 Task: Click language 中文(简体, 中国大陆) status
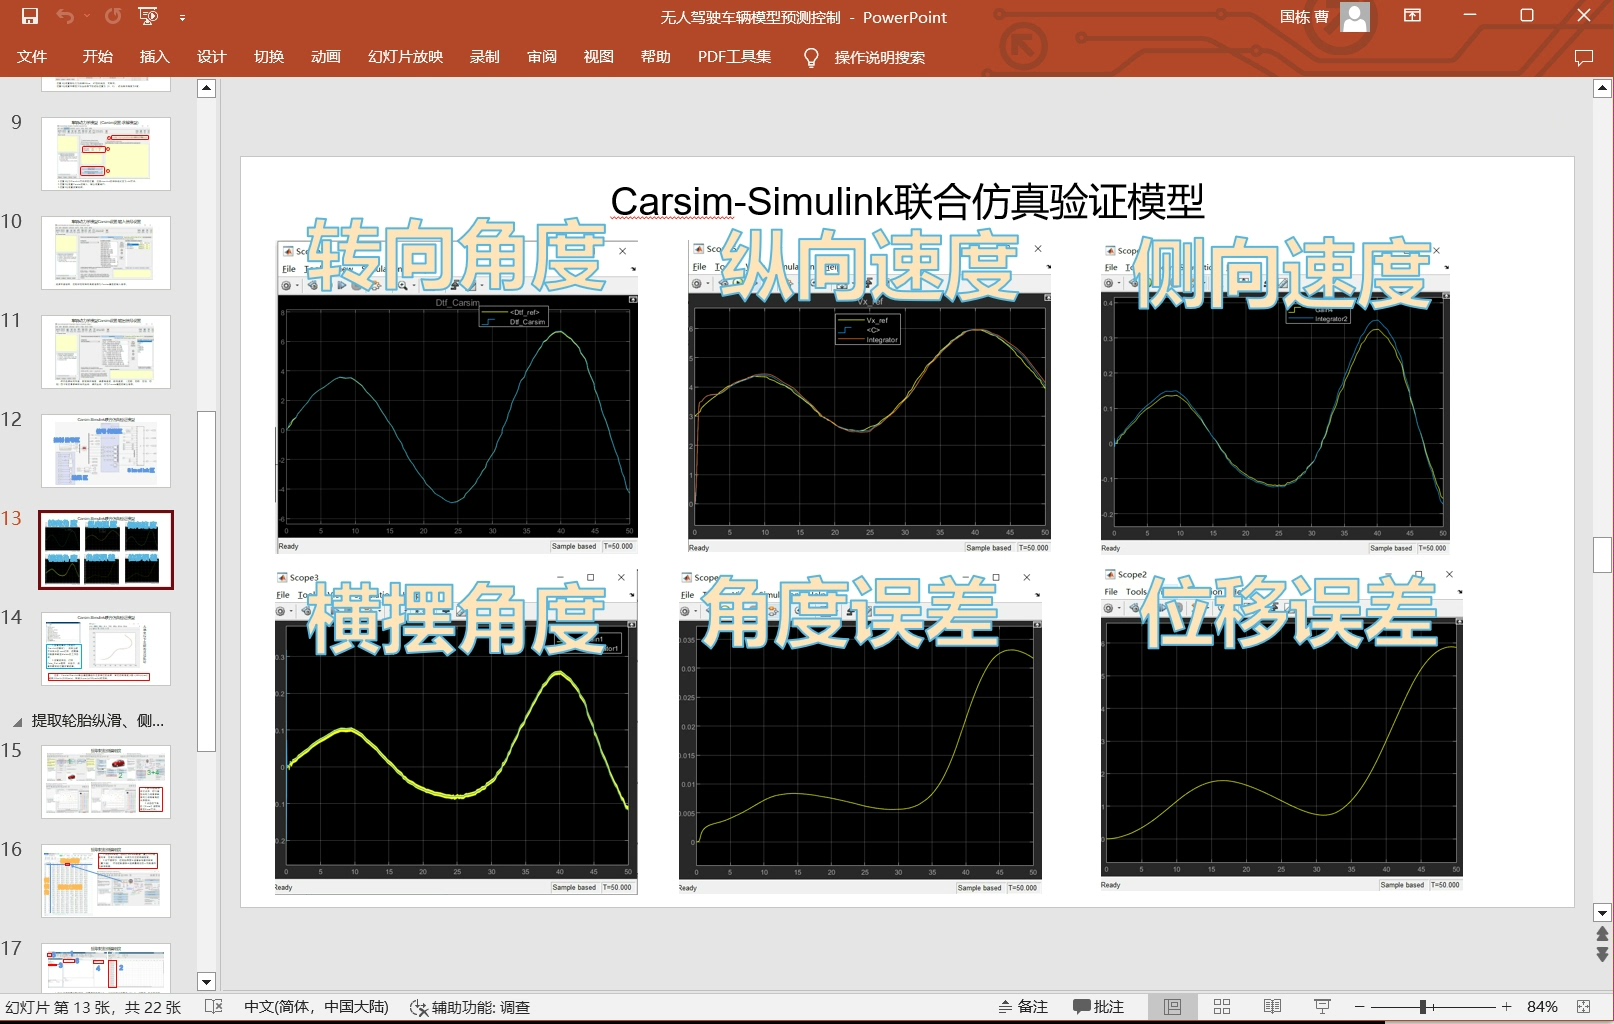click(316, 1007)
